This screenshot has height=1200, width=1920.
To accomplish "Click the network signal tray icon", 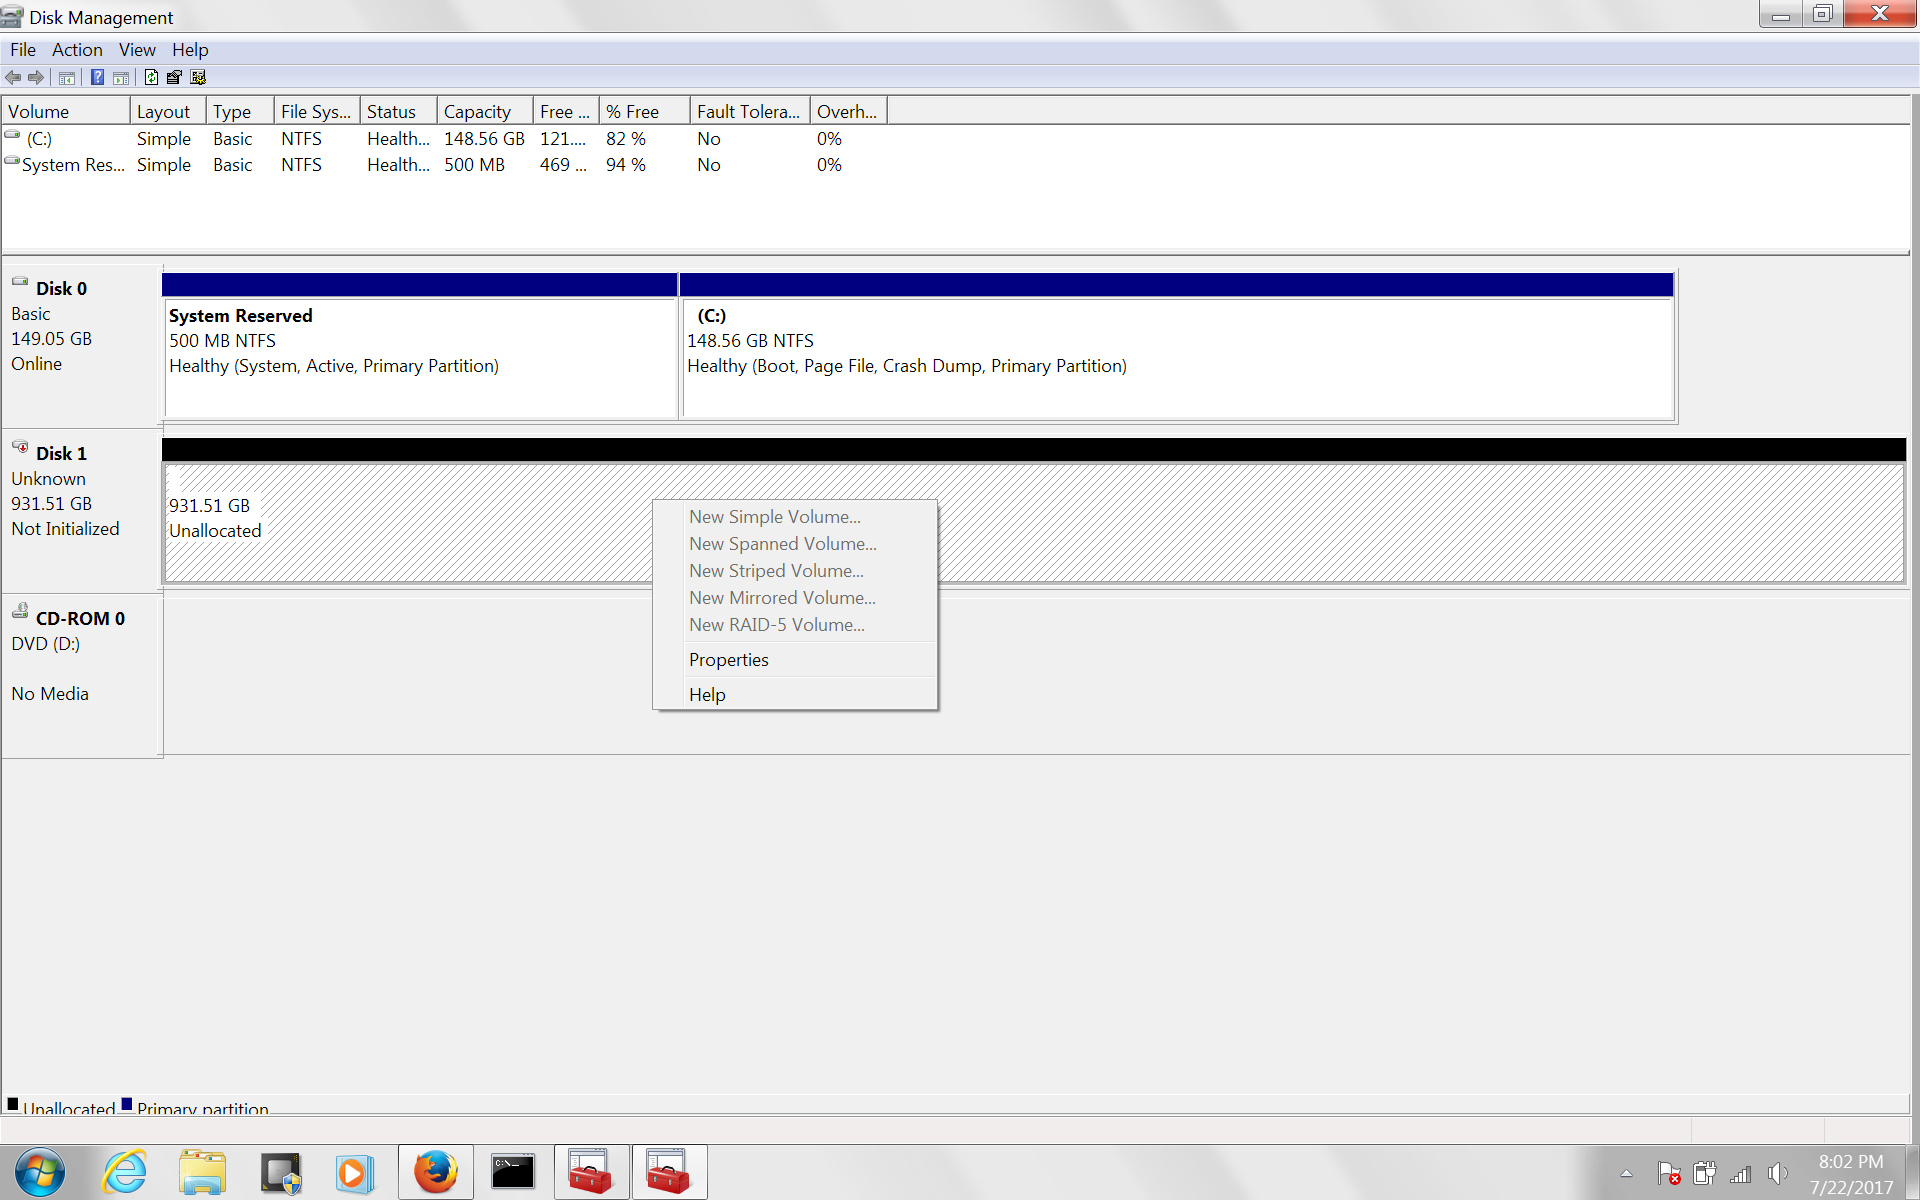I will pos(1741,1174).
